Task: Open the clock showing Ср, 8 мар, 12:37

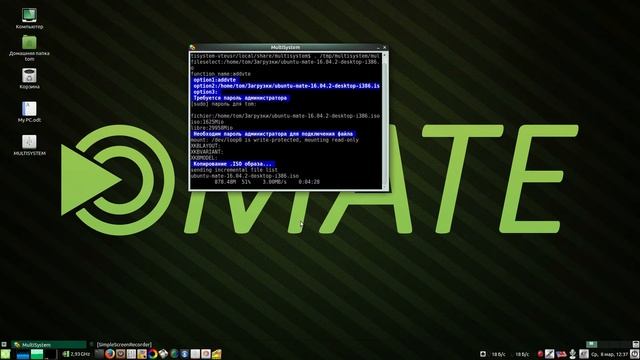Action: (x=609, y=354)
